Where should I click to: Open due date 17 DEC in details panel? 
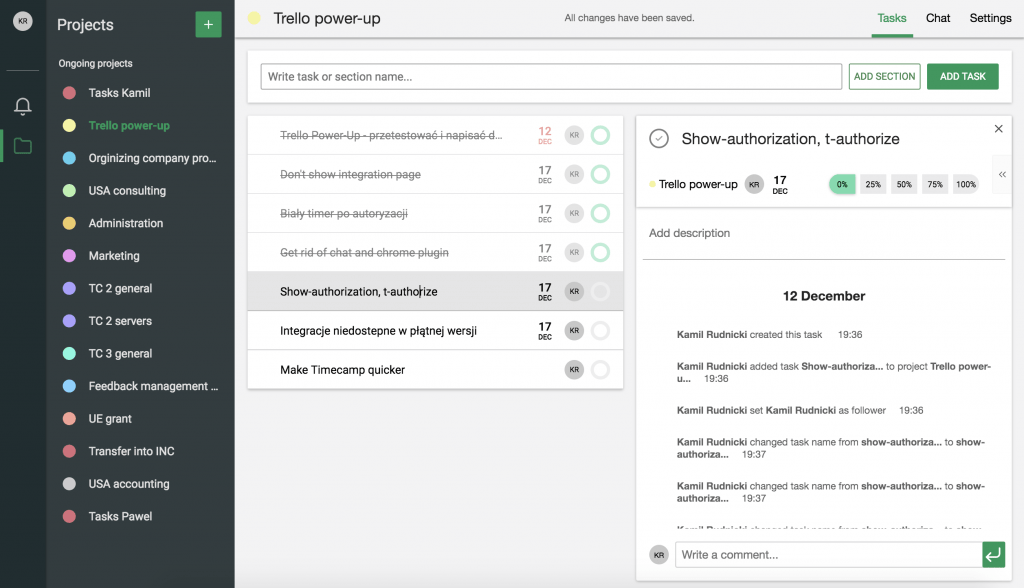point(780,184)
